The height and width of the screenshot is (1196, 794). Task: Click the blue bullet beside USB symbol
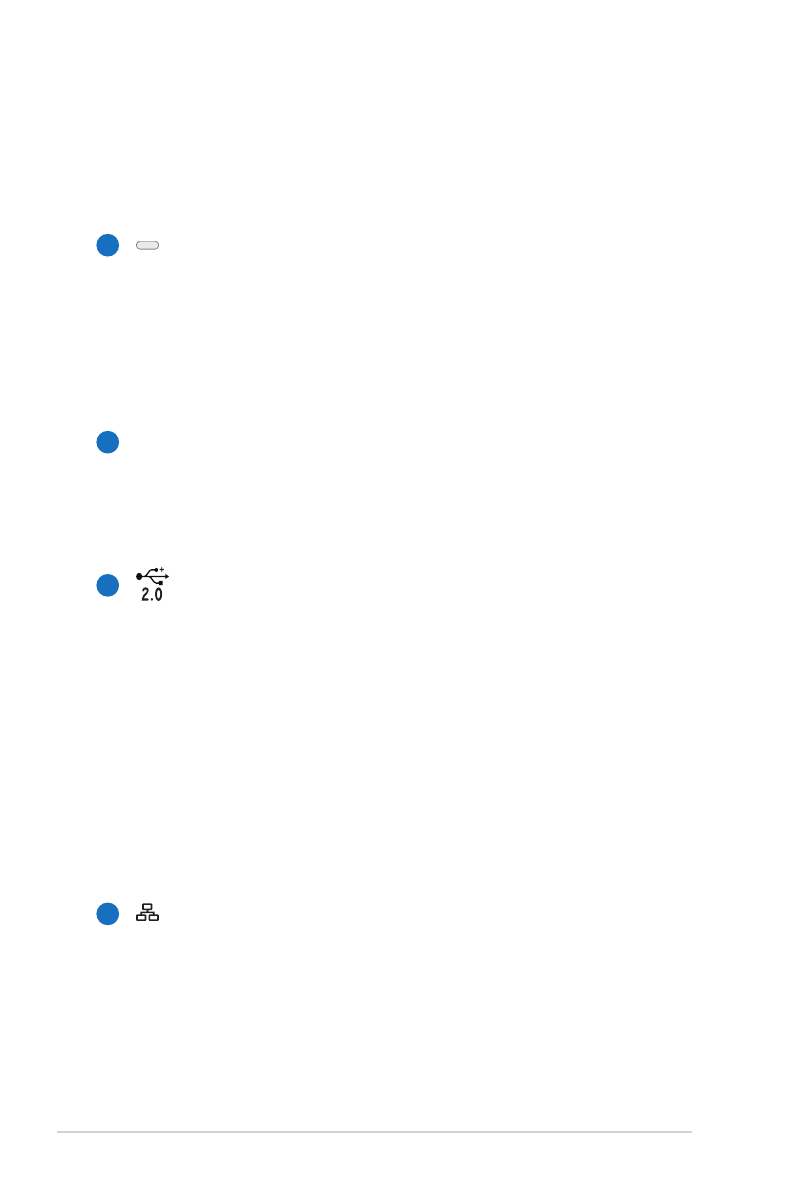(x=108, y=586)
